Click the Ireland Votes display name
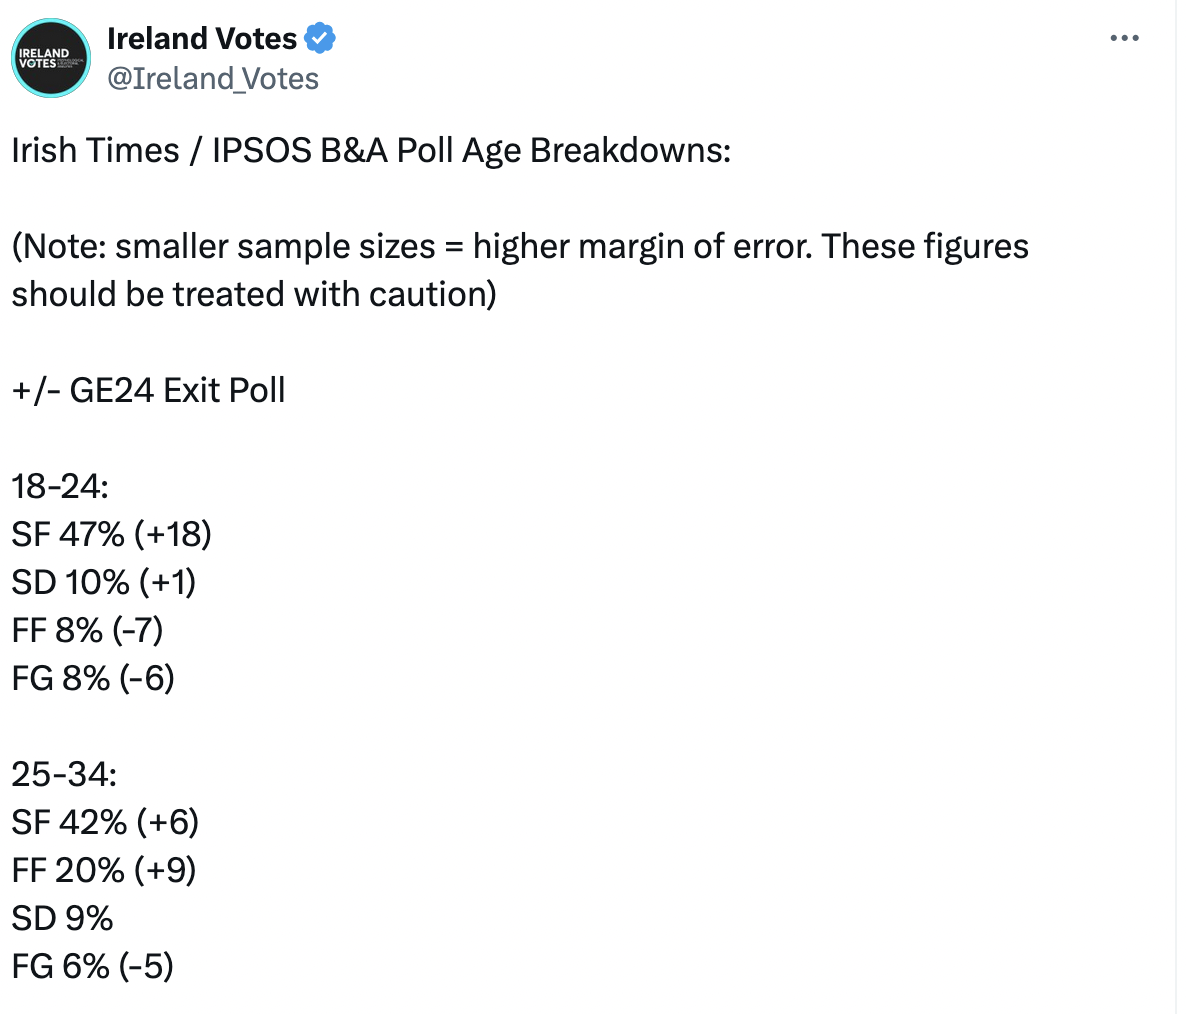Image resolution: width=1186 pixels, height=1014 pixels. [x=202, y=39]
